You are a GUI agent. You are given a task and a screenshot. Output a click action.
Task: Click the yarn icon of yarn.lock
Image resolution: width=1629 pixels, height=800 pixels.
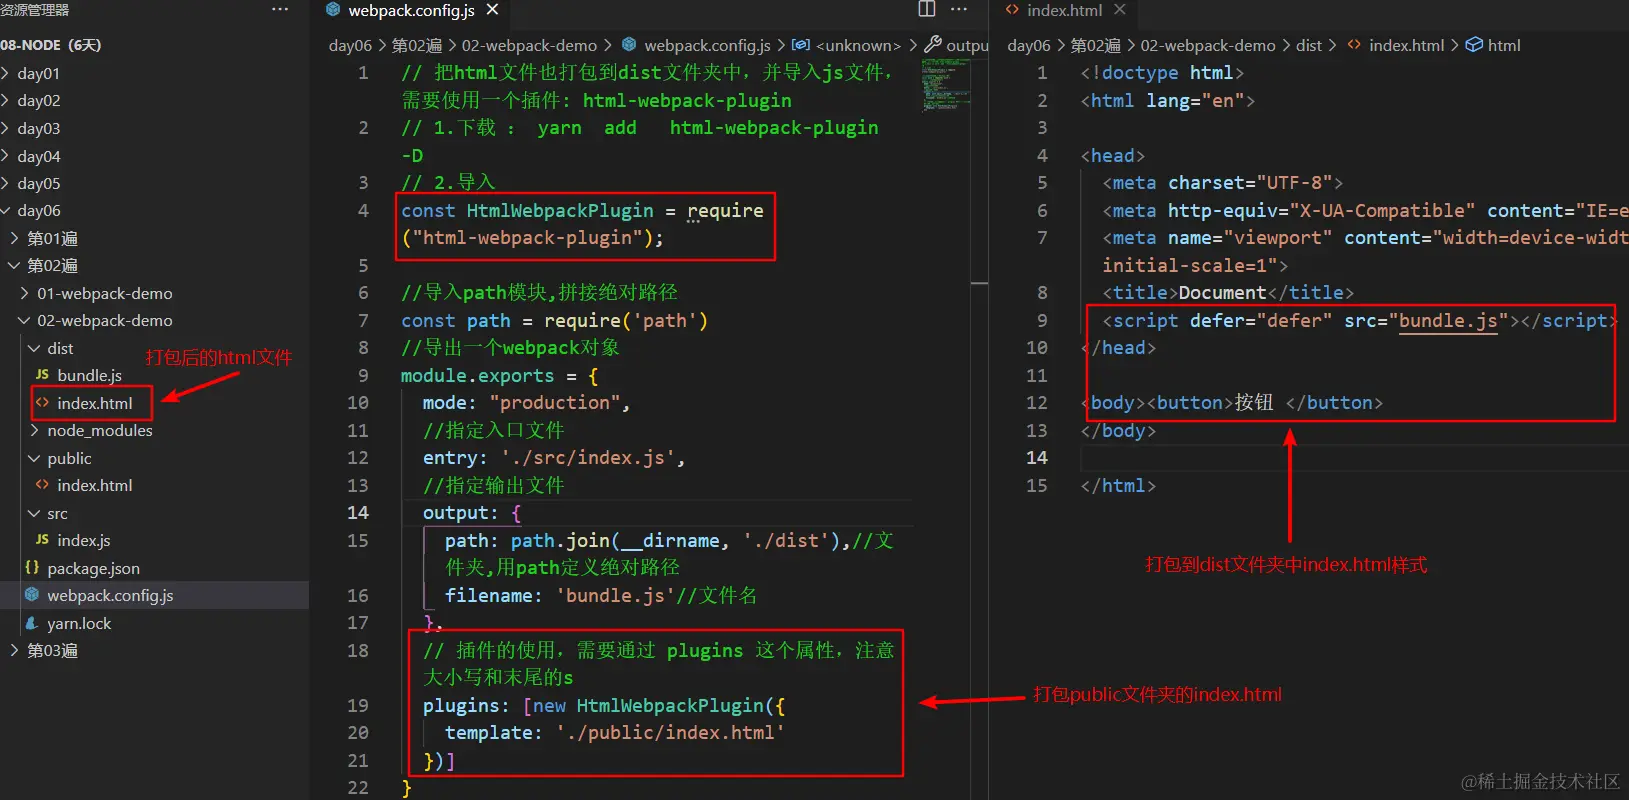coord(32,623)
